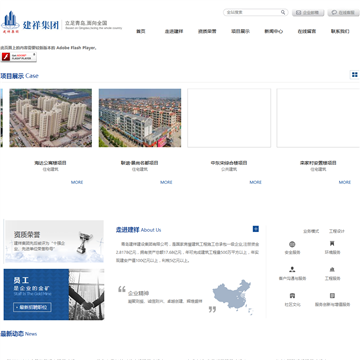Click MORE under the fourth project
Viewport: 360px width, 360px height.
[345, 182]
